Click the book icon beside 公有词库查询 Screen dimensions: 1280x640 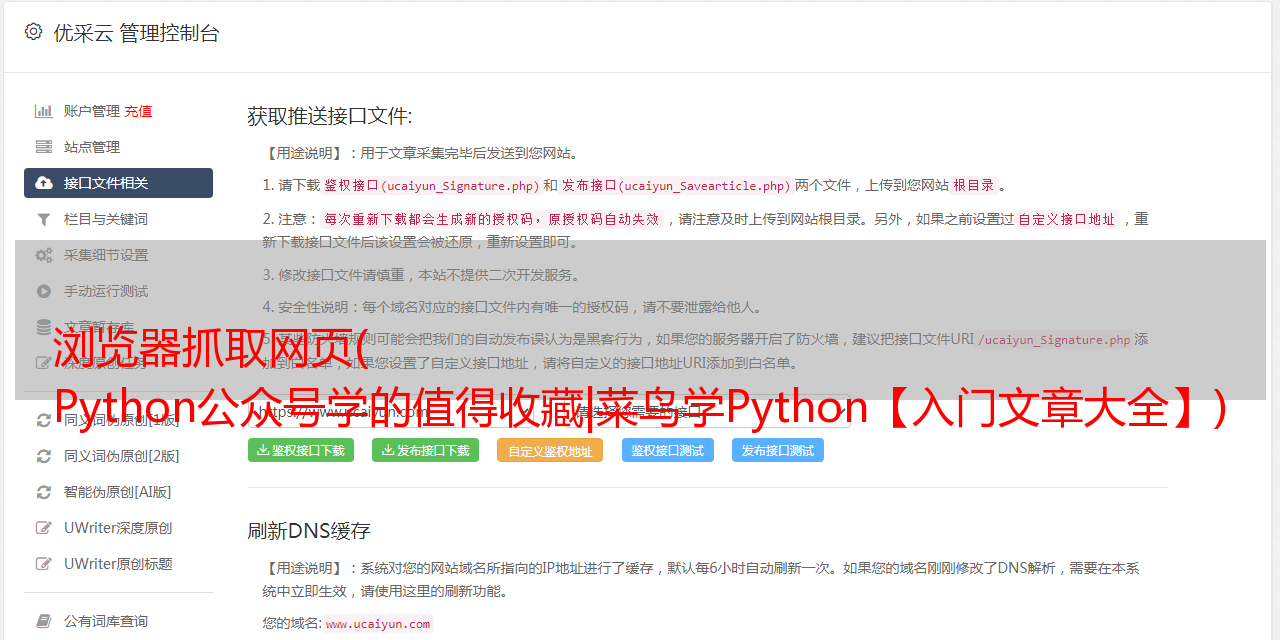point(44,621)
